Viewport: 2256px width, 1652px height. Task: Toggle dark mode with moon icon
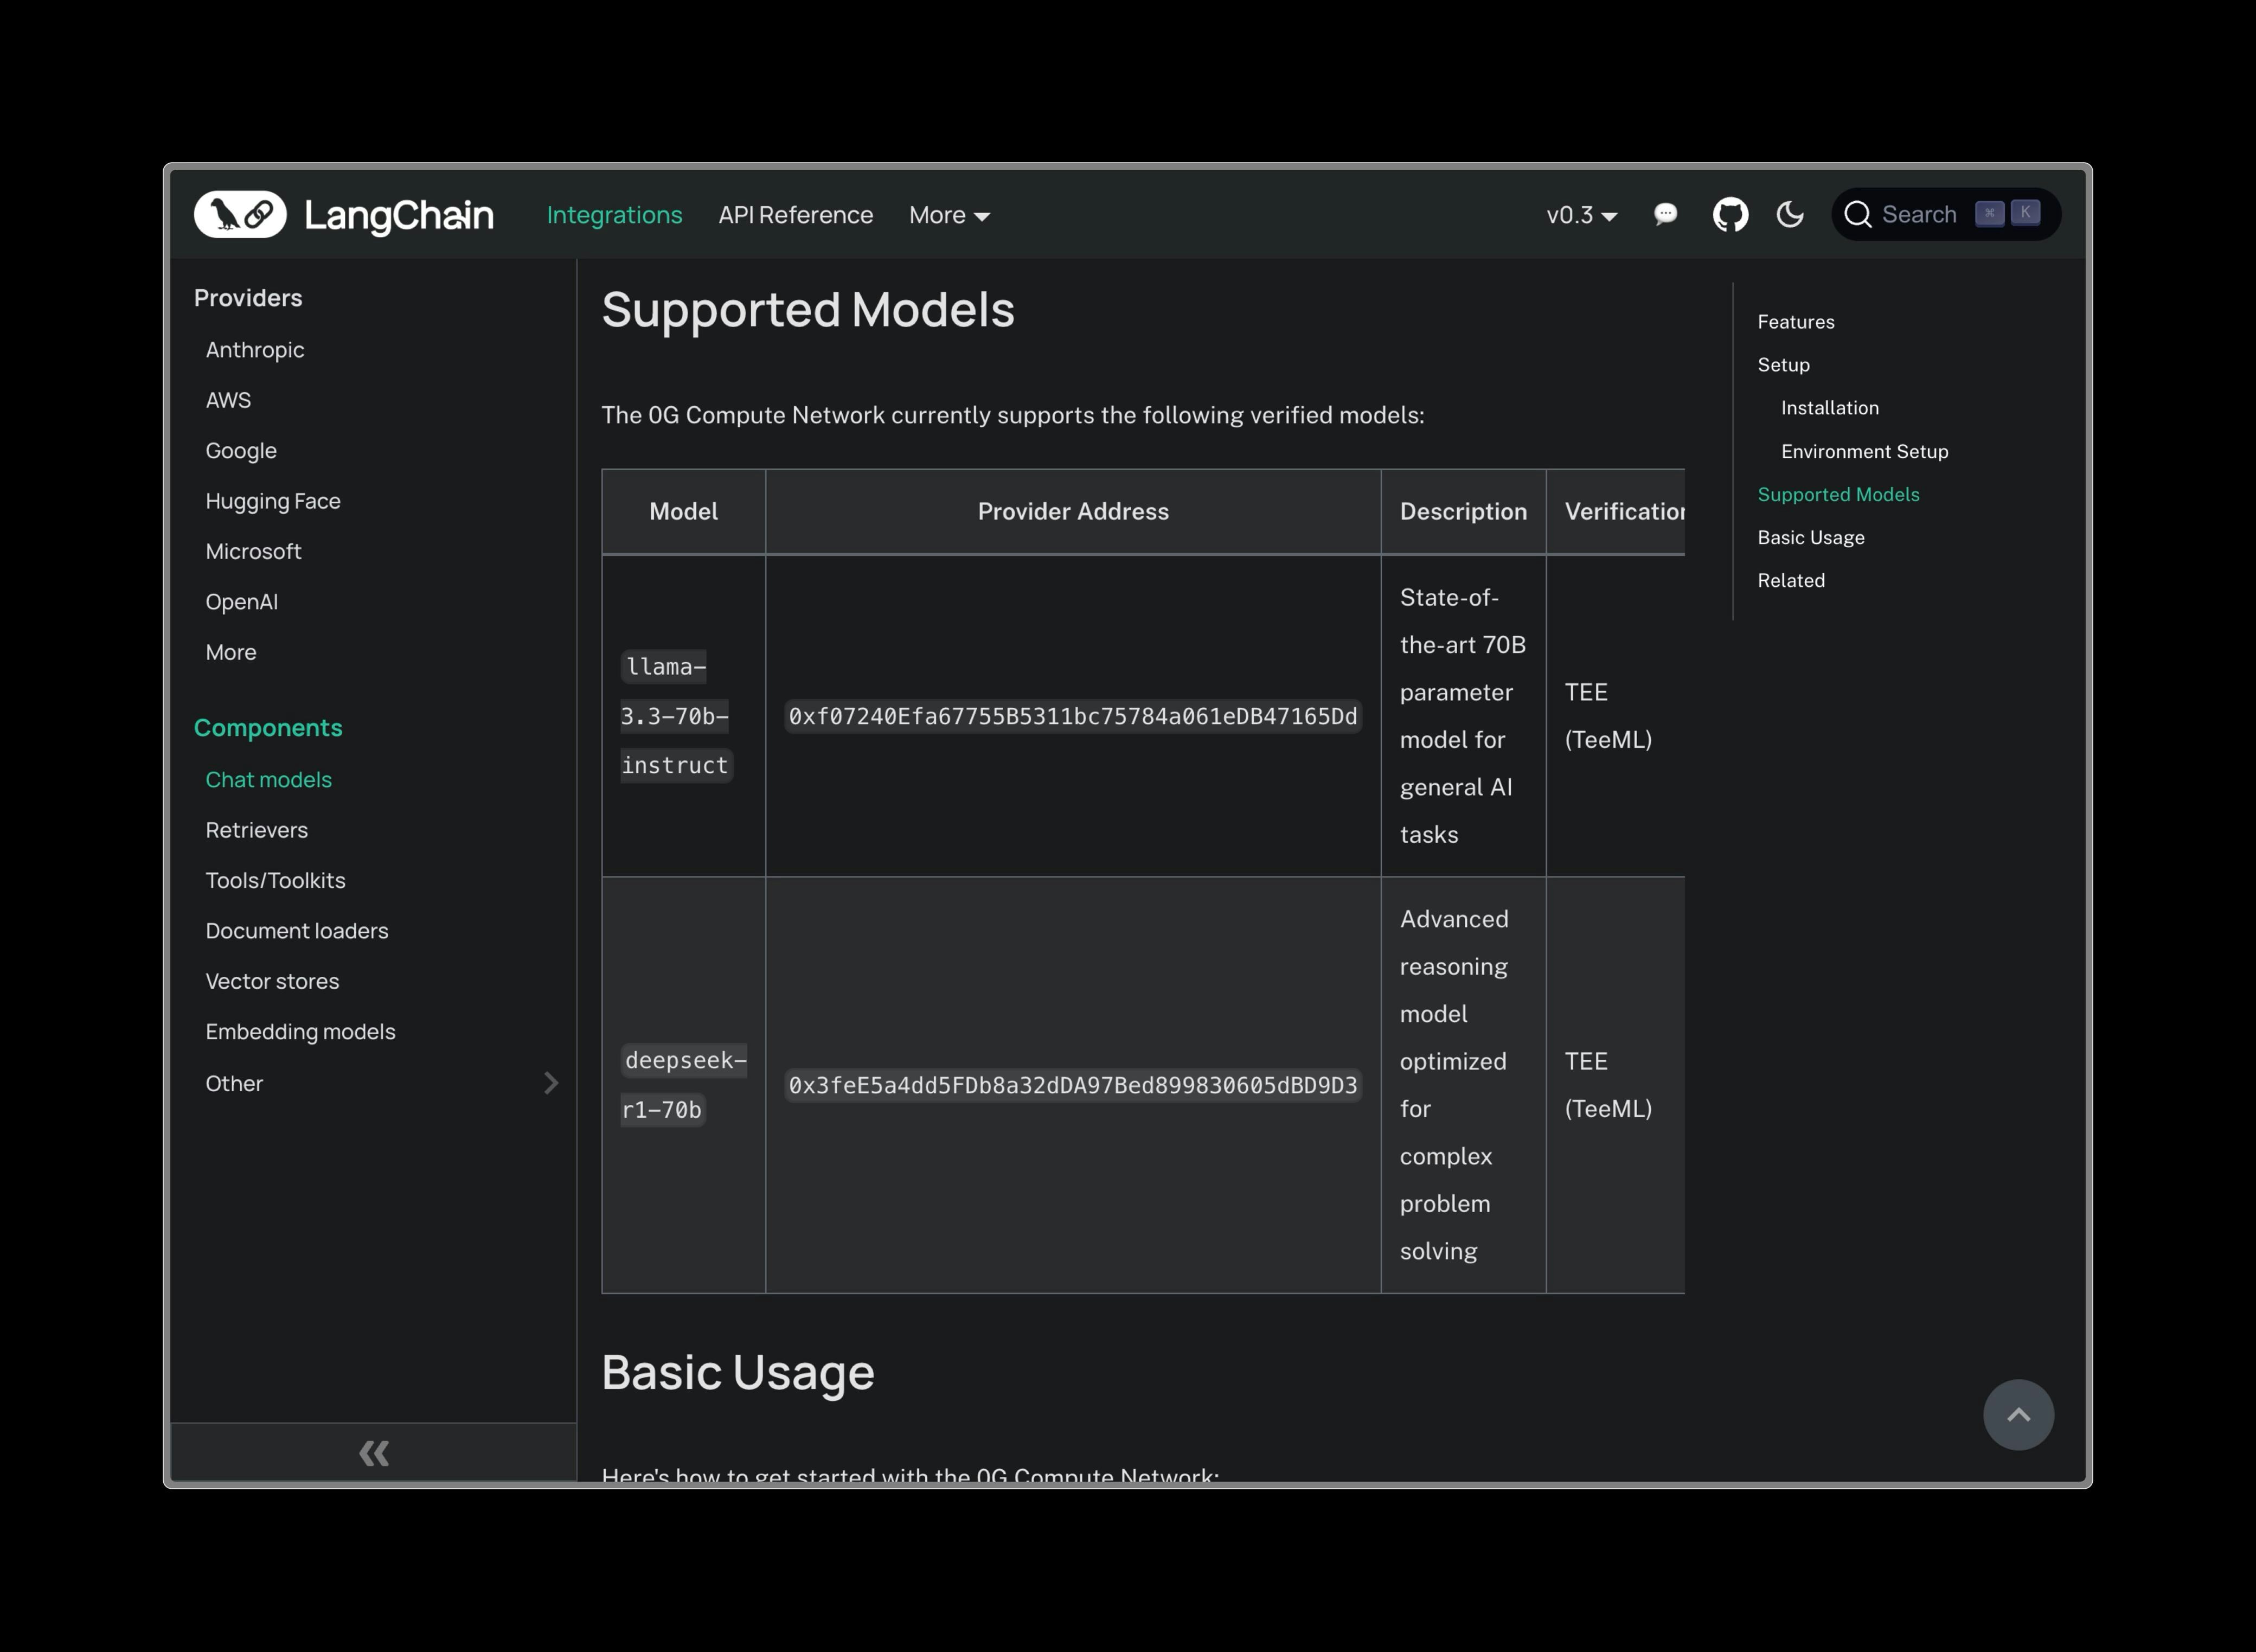(1790, 214)
